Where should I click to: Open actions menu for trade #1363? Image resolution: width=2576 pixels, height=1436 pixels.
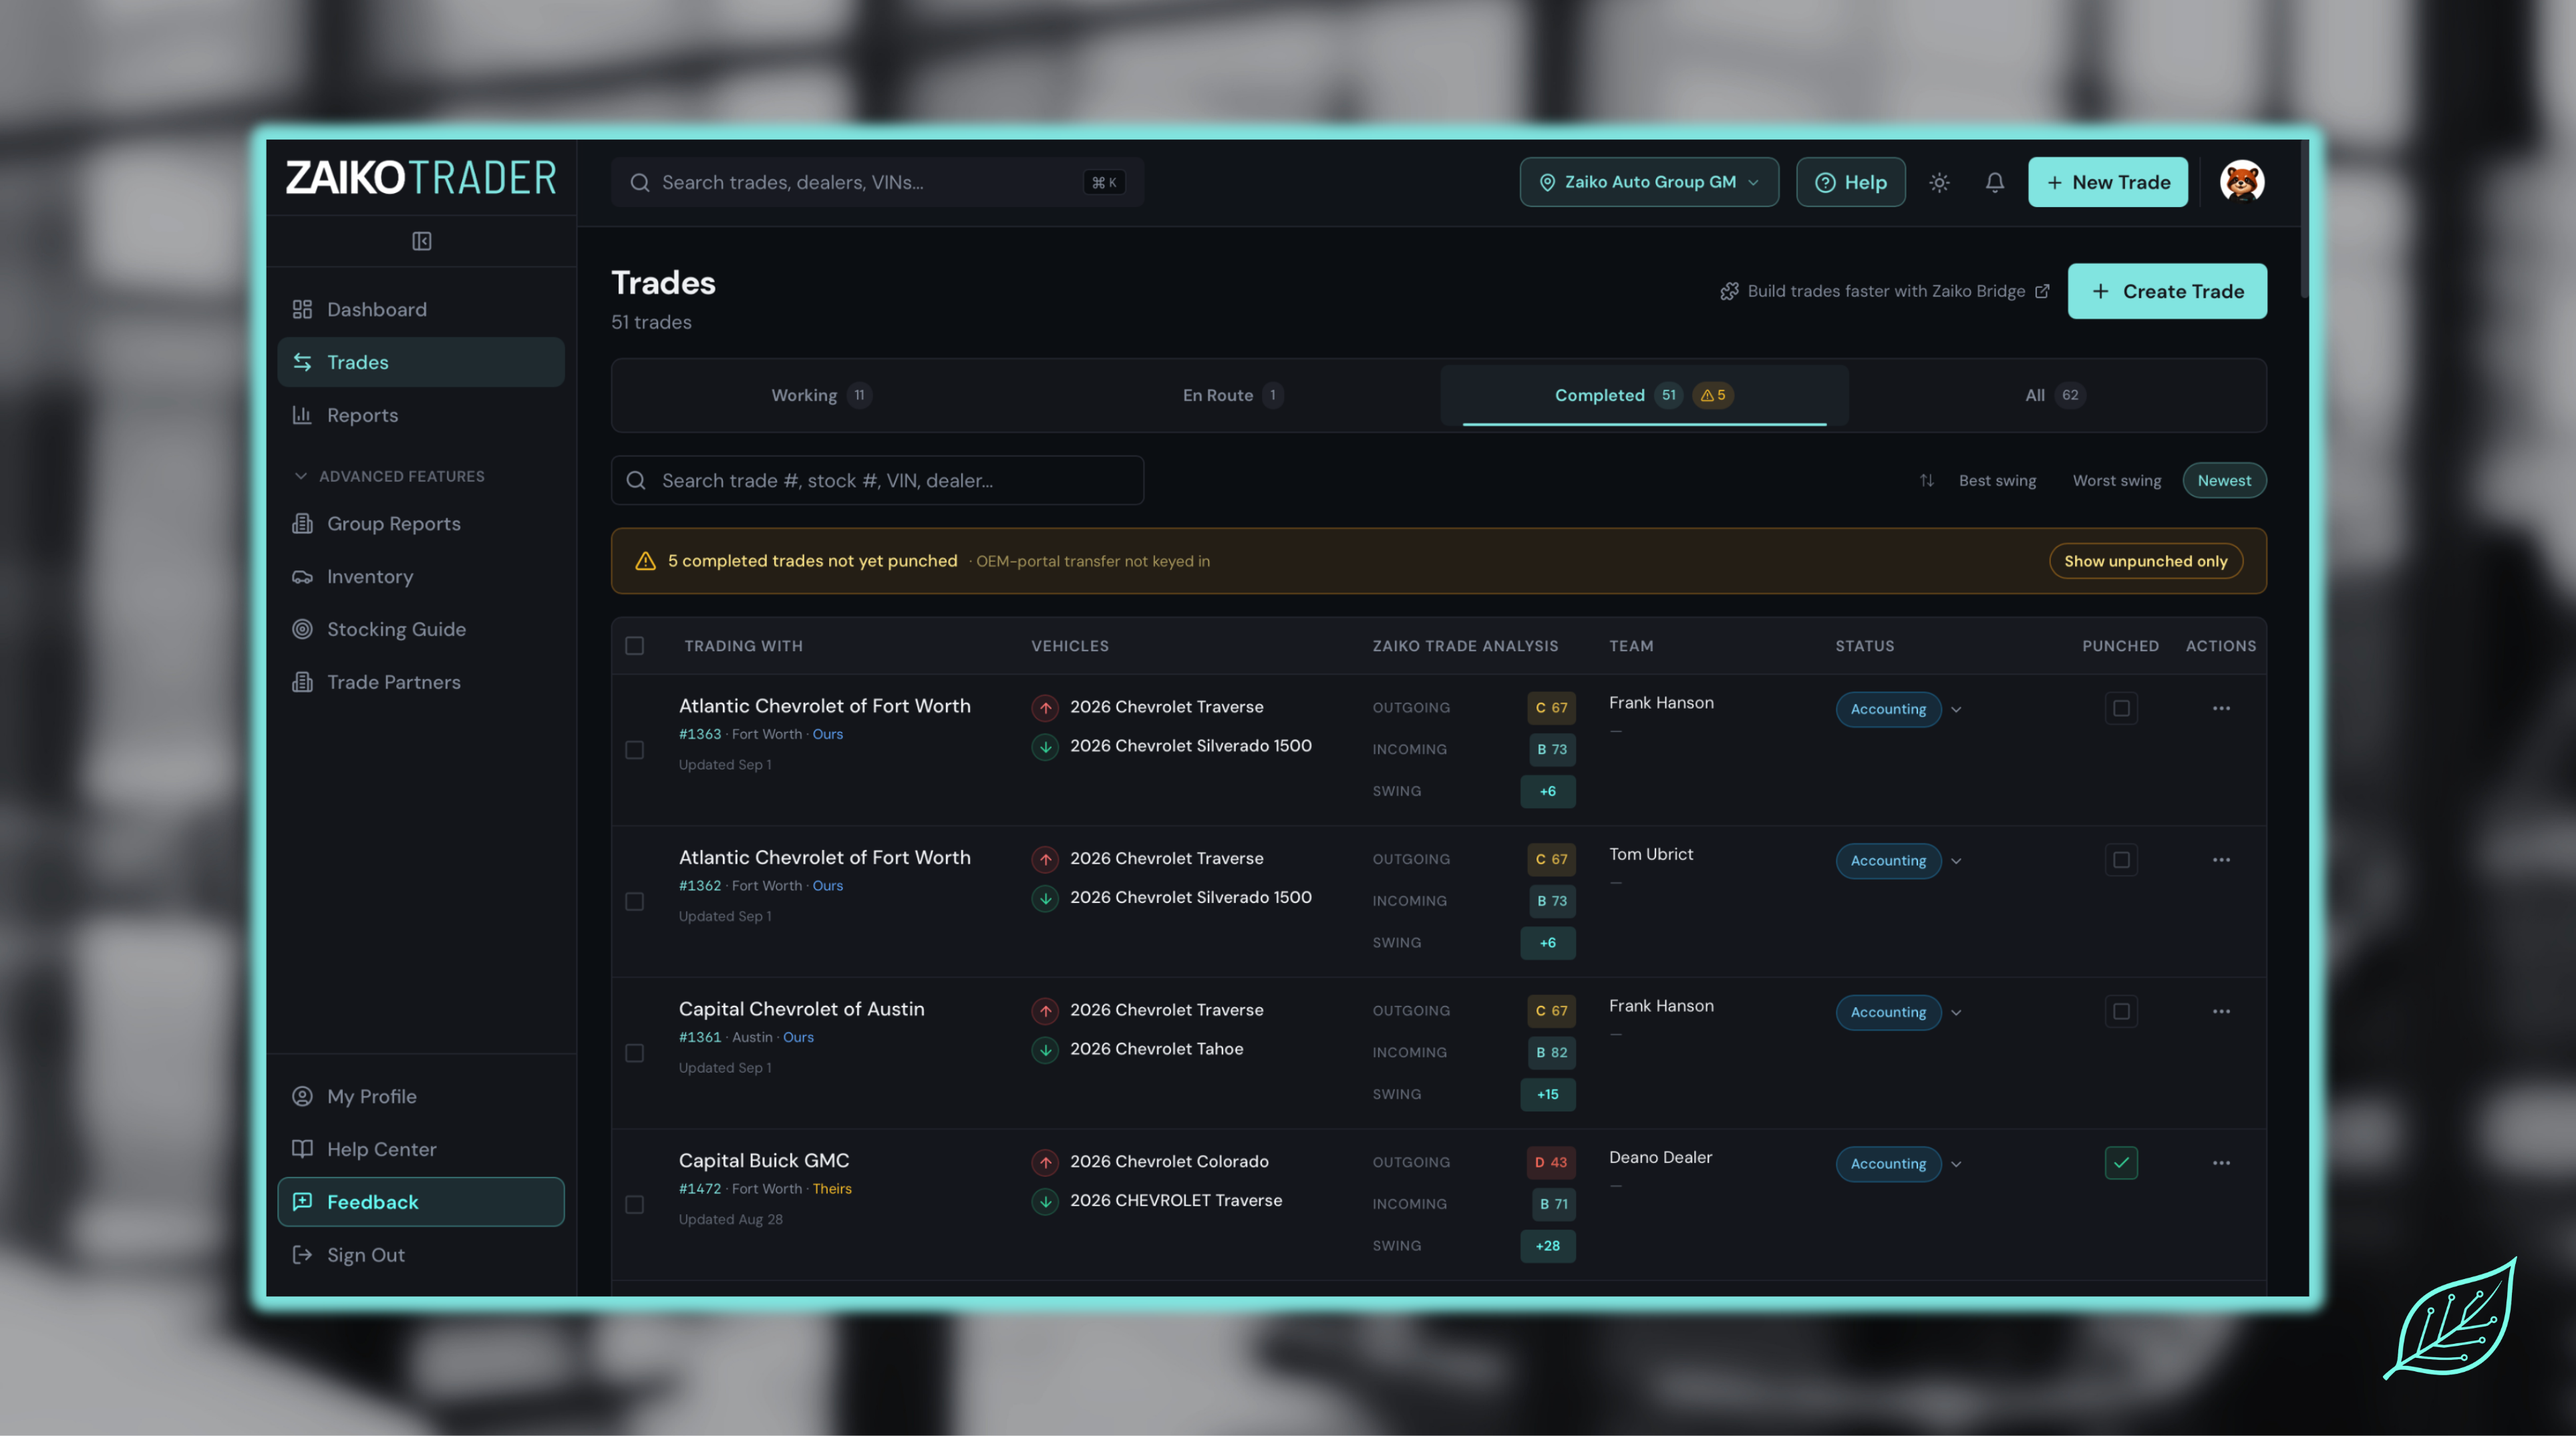click(2221, 708)
